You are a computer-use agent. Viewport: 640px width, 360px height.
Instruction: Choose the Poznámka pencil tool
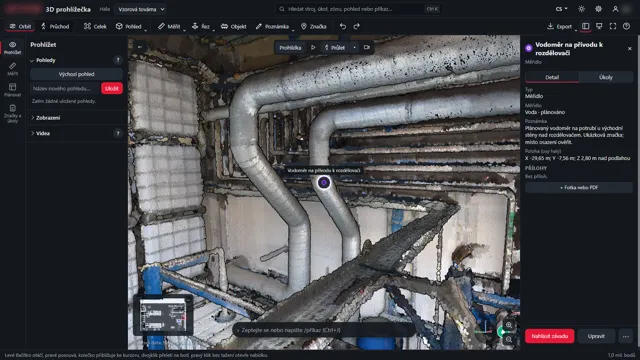[x=272, y=27]
